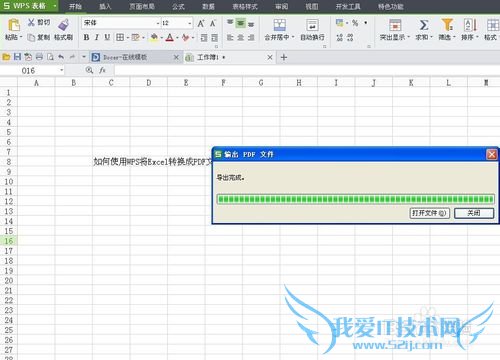Open the font name 宋体 dropdown
Image resolution: width=500 pixels, height=360 pixels.
coord(158,23)
